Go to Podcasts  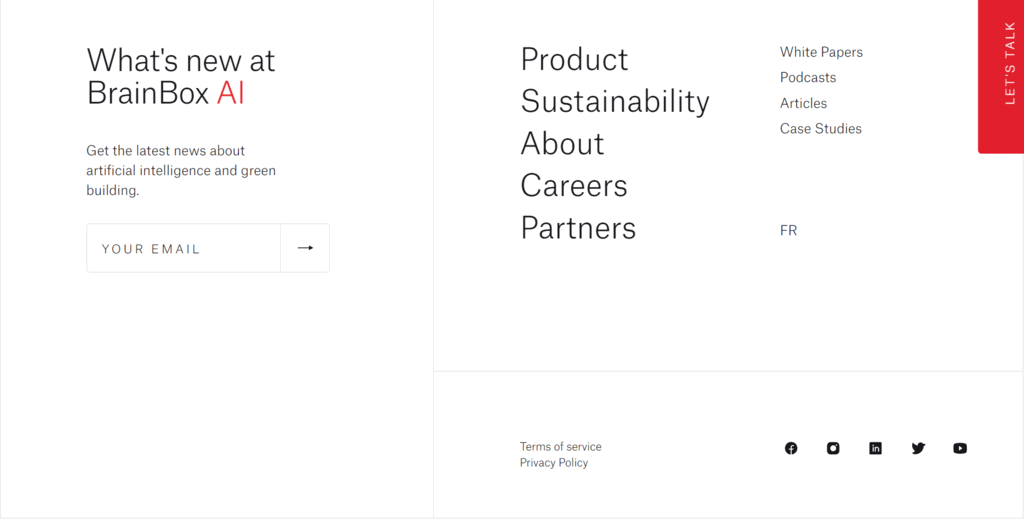(x=808, y=77)
